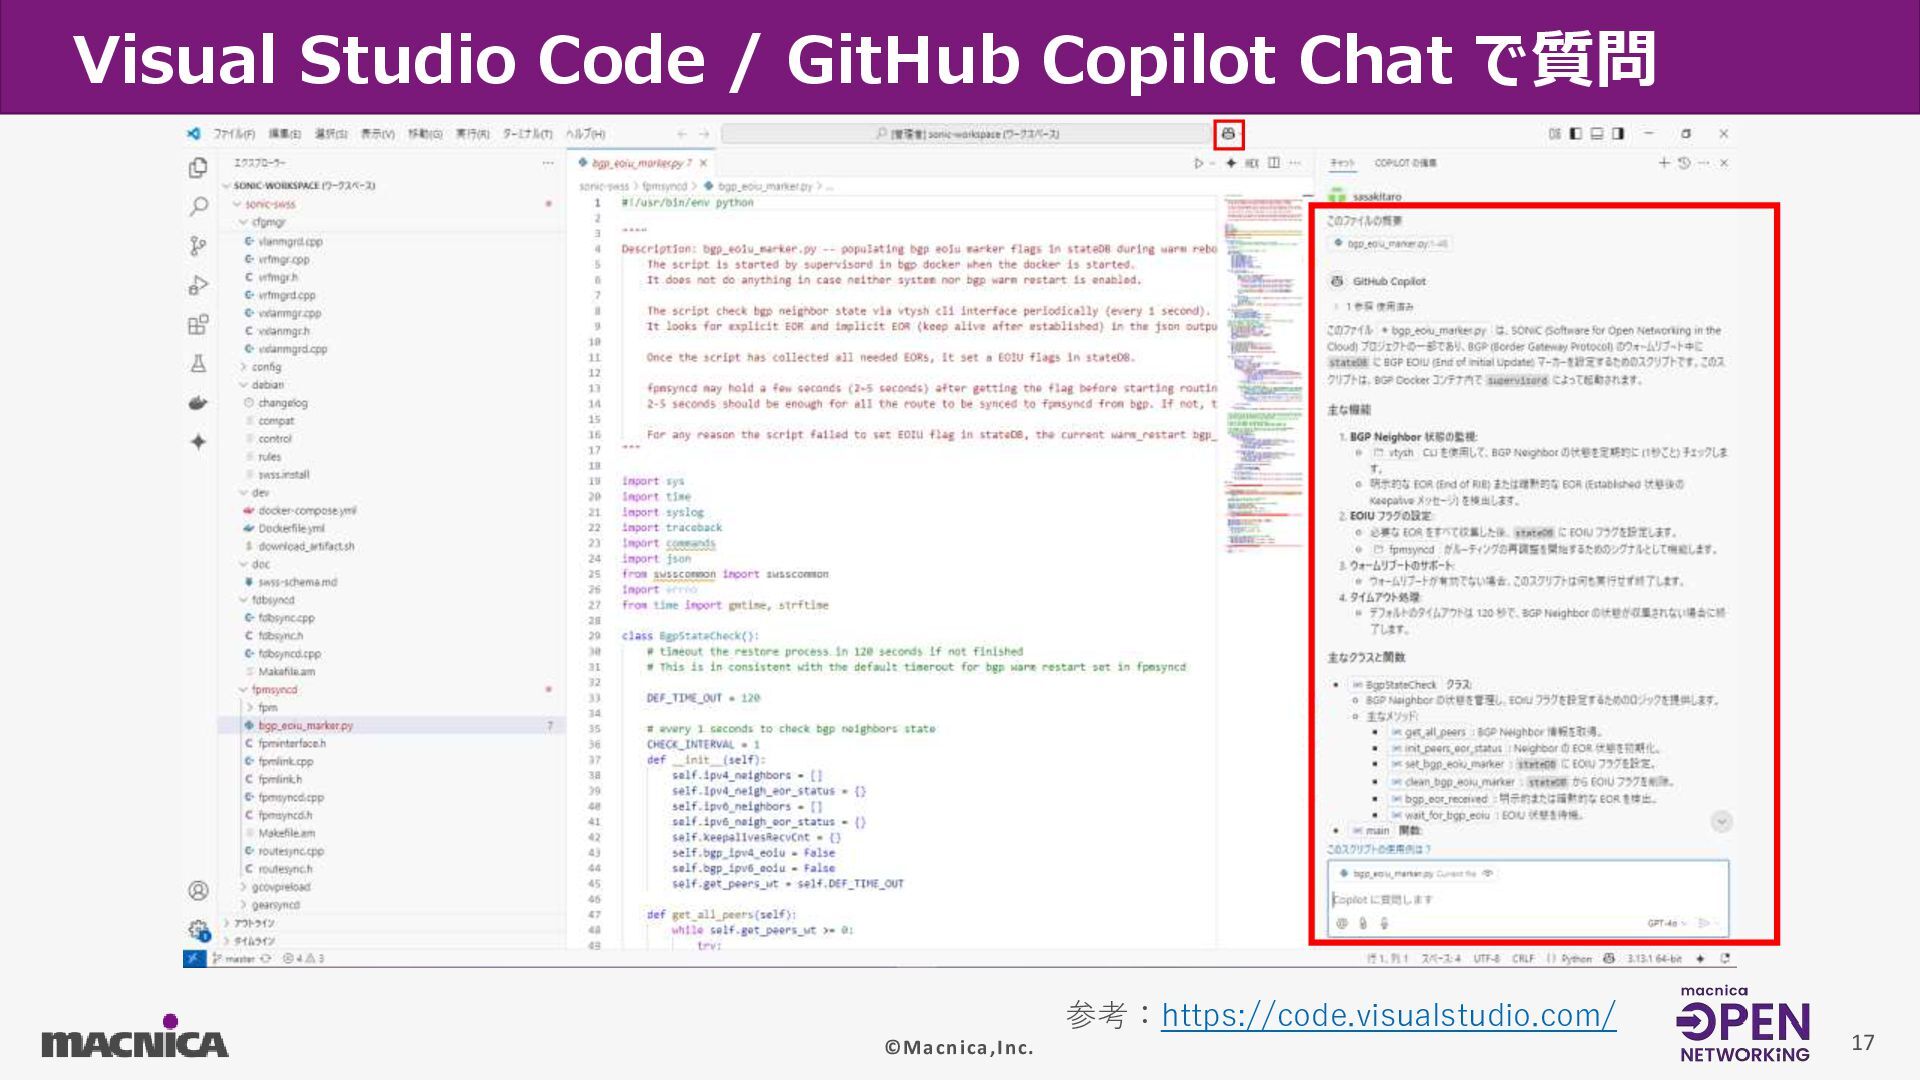The image size is (1920, 1080).
Task: Click the master branch status bar button
Action: [240, 958]
